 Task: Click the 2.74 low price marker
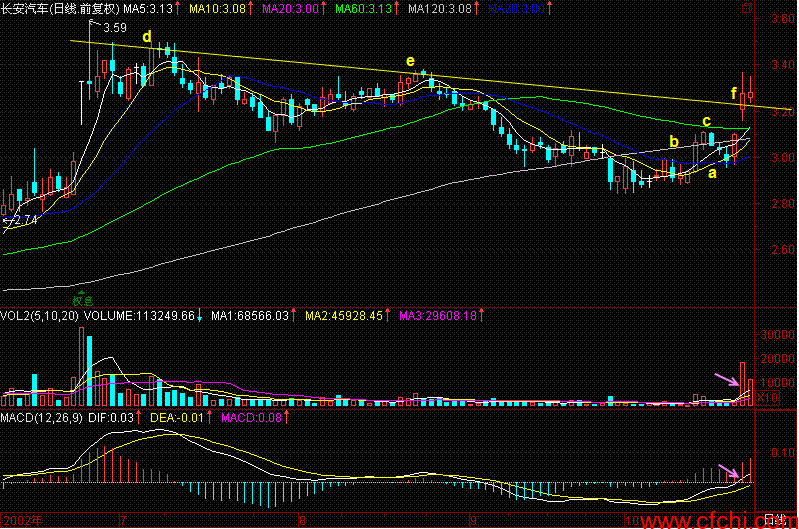point(25,221)
